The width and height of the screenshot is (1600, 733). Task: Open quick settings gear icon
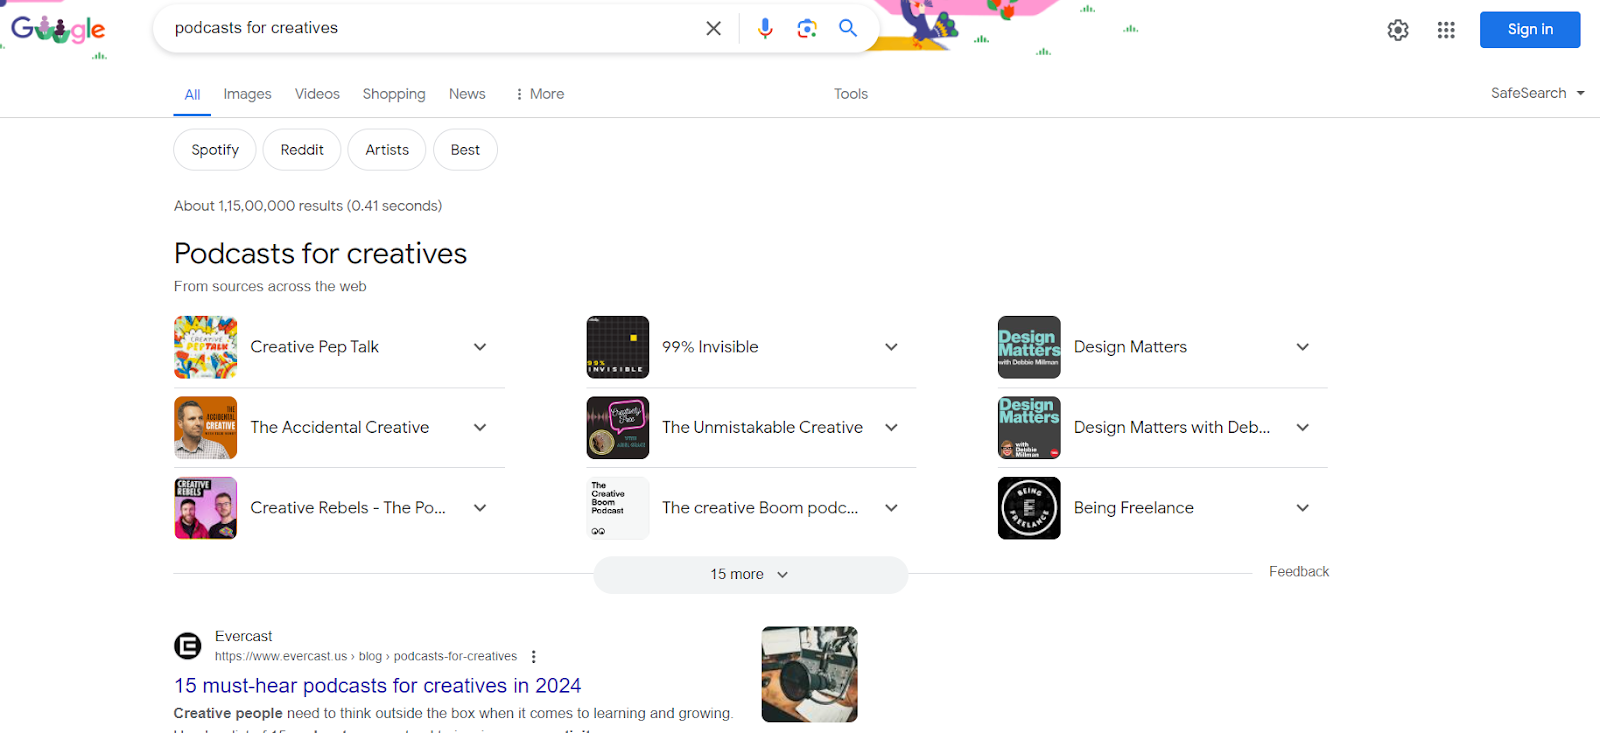click(x=1398, y=30)
